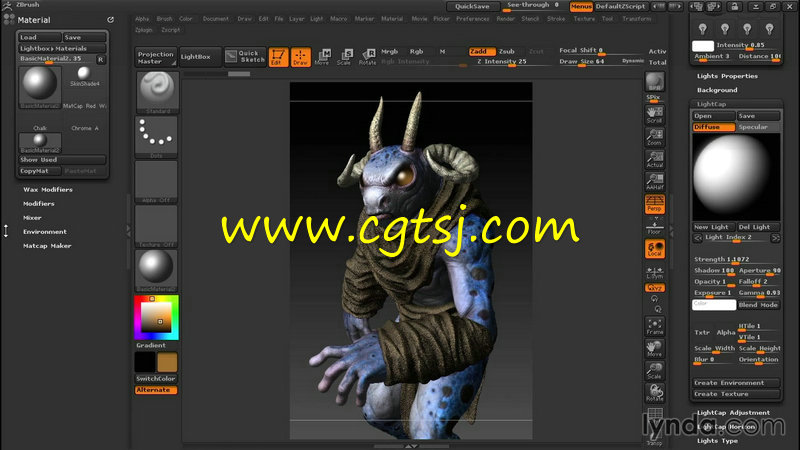Toggle Perspective with the Persp button
800x450 pixels.
655,204
